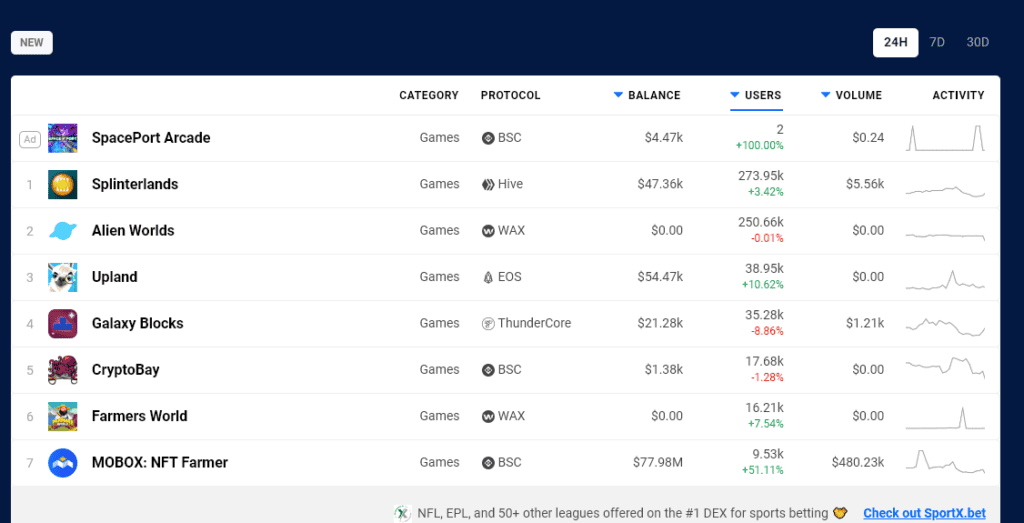Open the Alien Worlds dapp page
The image size is (1024, 523).
click(133, 231)
